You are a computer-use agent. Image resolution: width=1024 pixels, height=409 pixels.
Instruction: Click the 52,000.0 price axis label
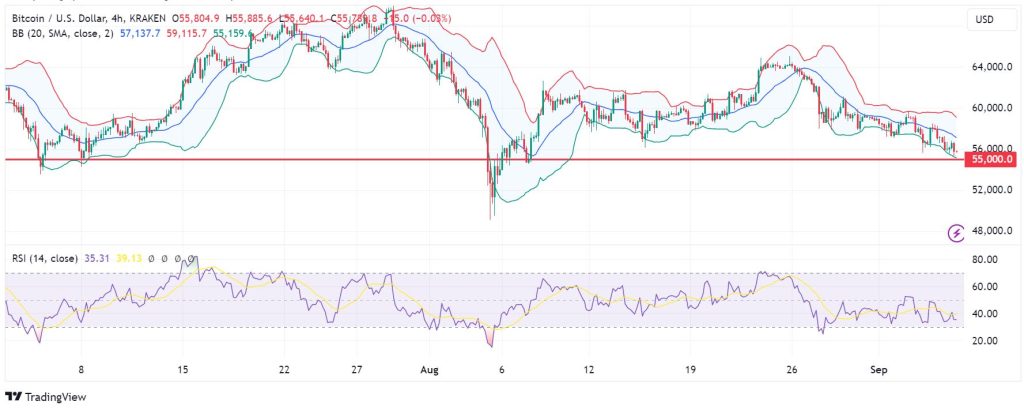click(x=991, y=190)
